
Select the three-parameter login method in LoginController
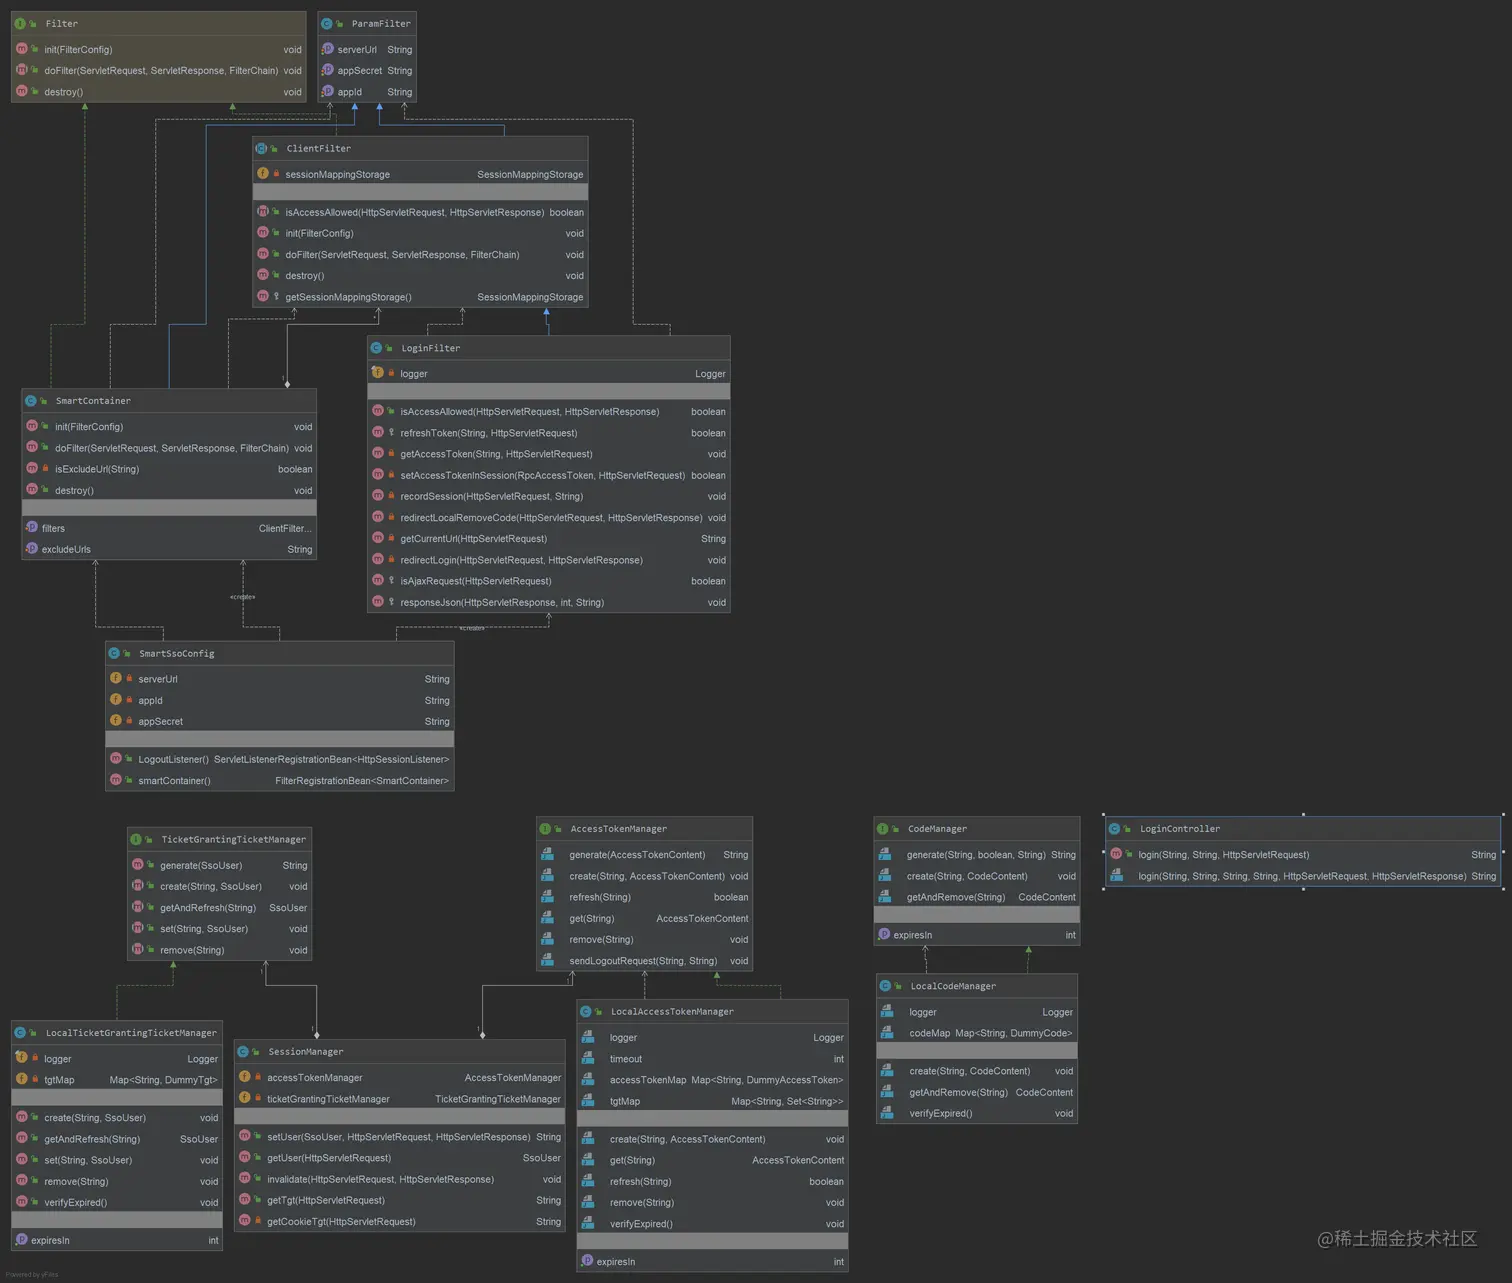(x=1303, y=855)
